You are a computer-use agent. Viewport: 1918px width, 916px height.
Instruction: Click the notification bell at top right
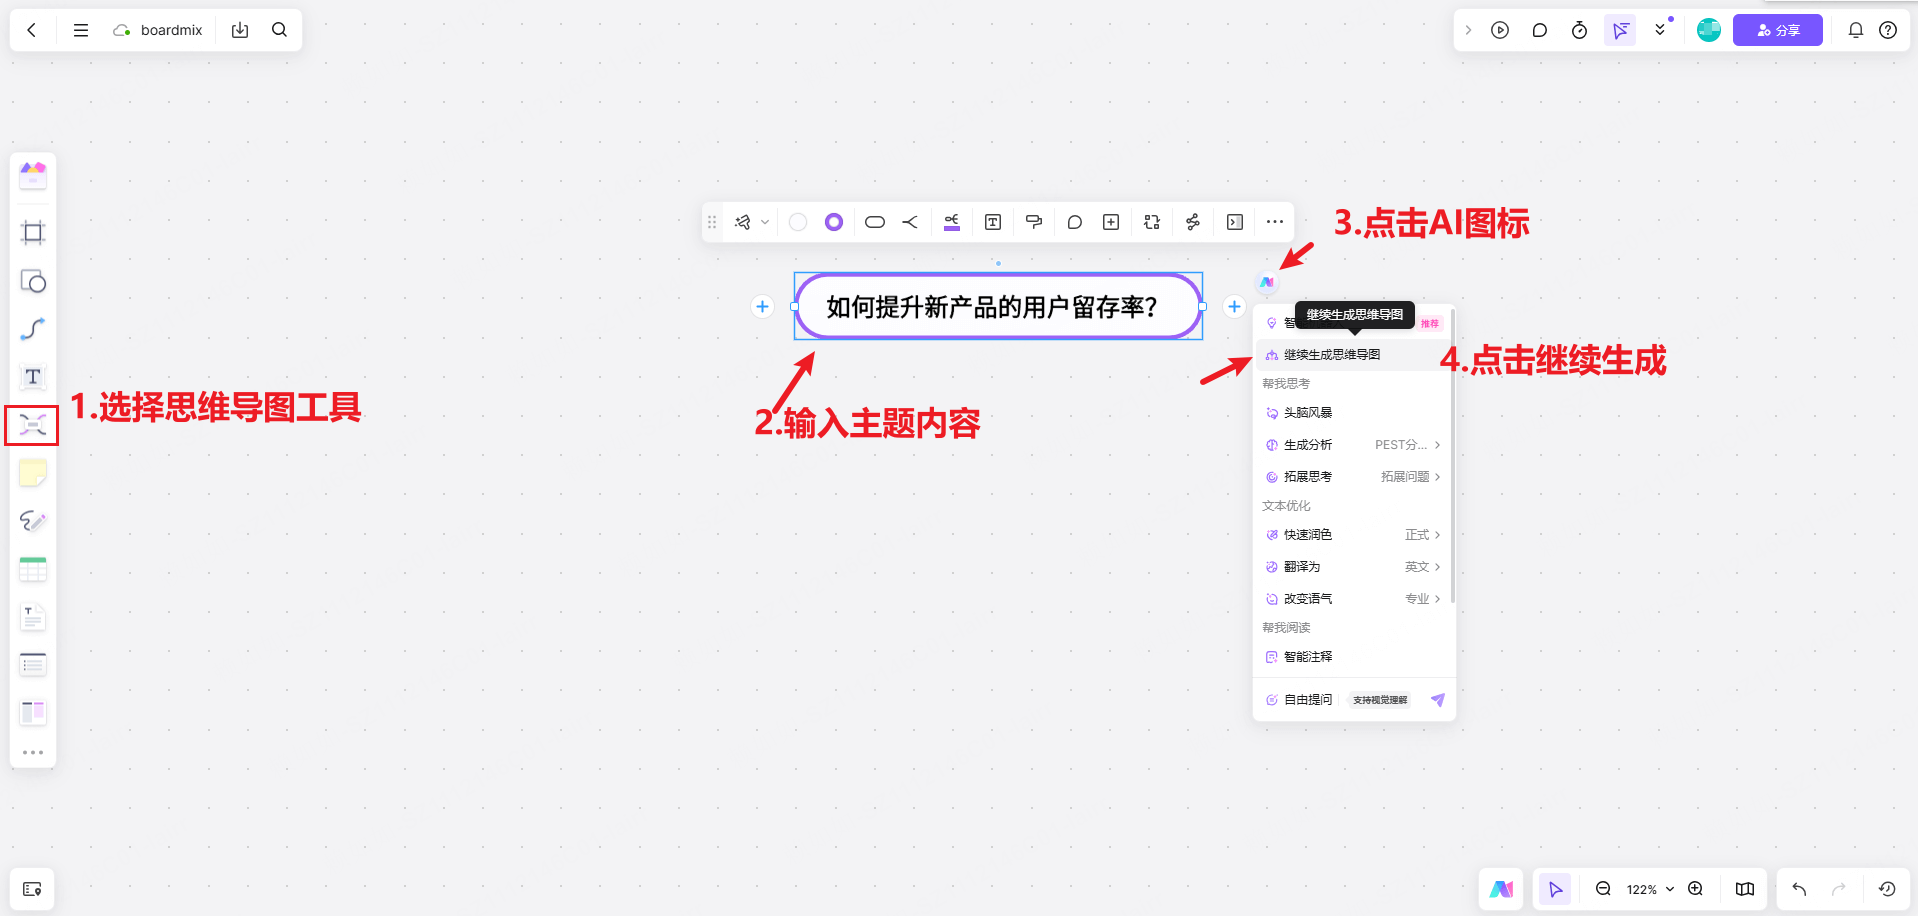tap(1855, 30)
